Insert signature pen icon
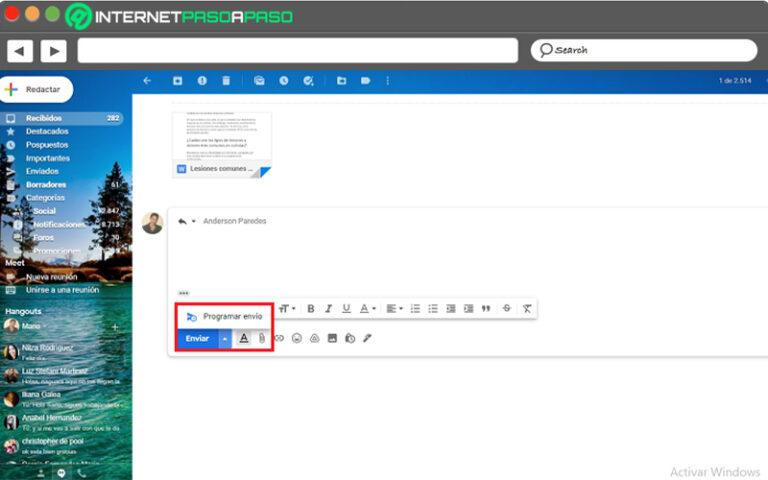Viewport: 768px width, 480px height. (367, 338)
